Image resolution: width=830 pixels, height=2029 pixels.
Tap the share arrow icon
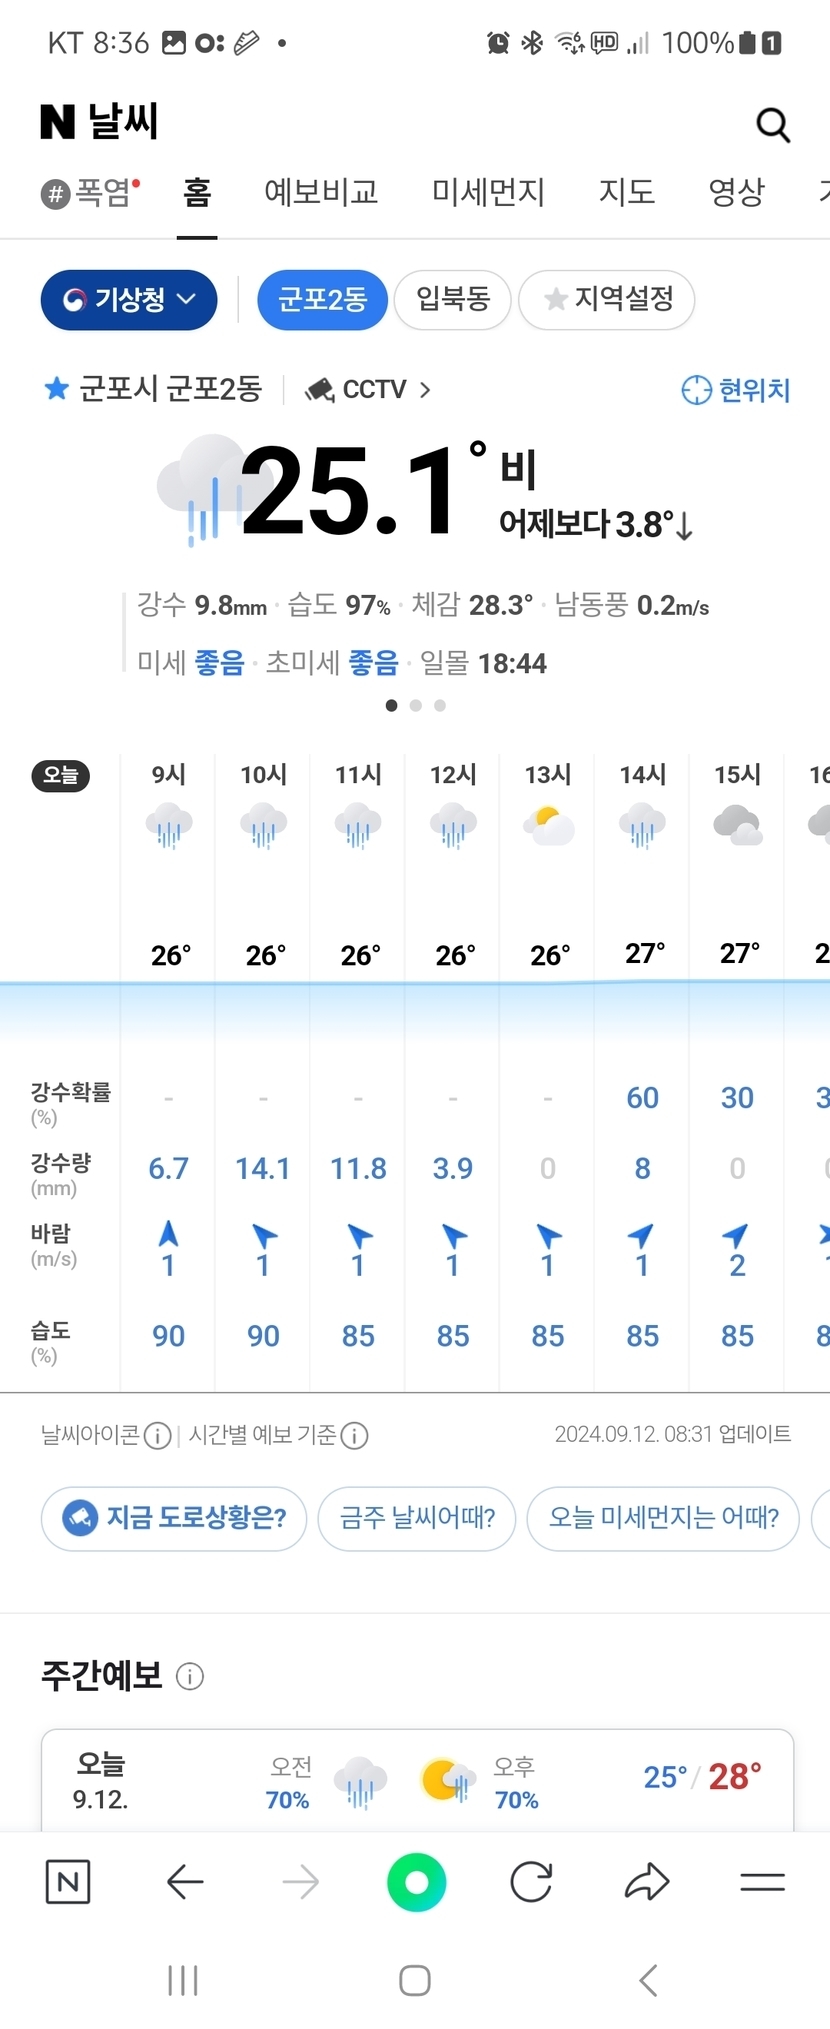(647, 1883)
